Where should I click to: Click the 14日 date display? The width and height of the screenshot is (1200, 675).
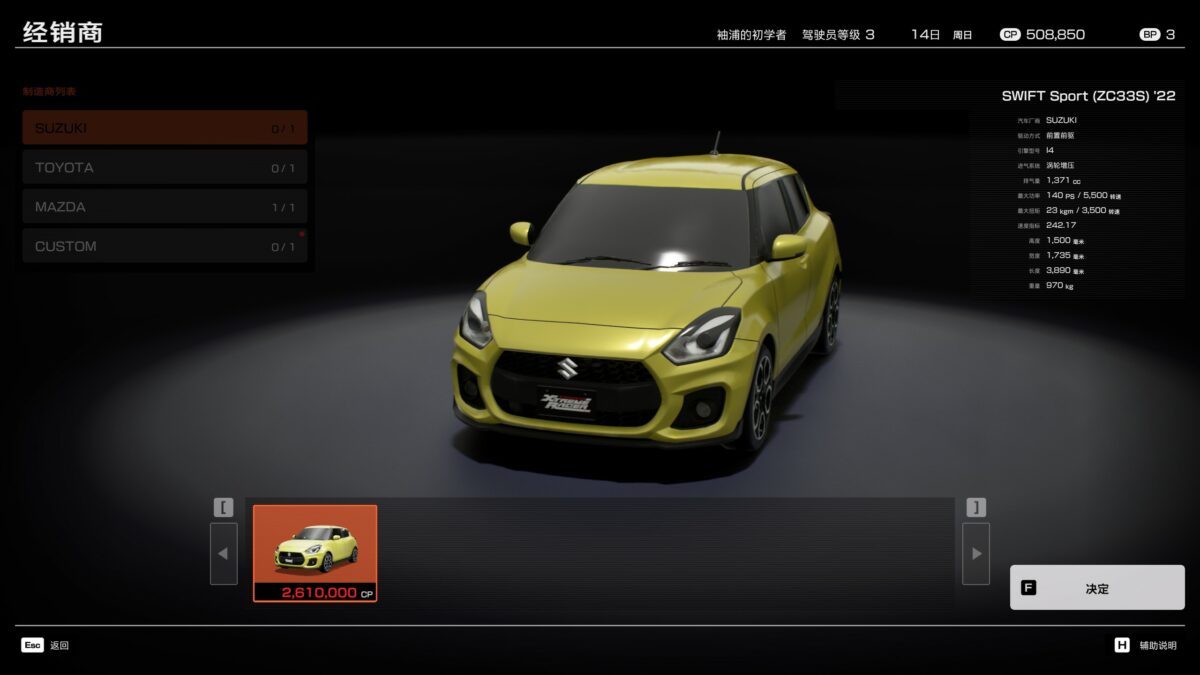click(x=926, y=35)
